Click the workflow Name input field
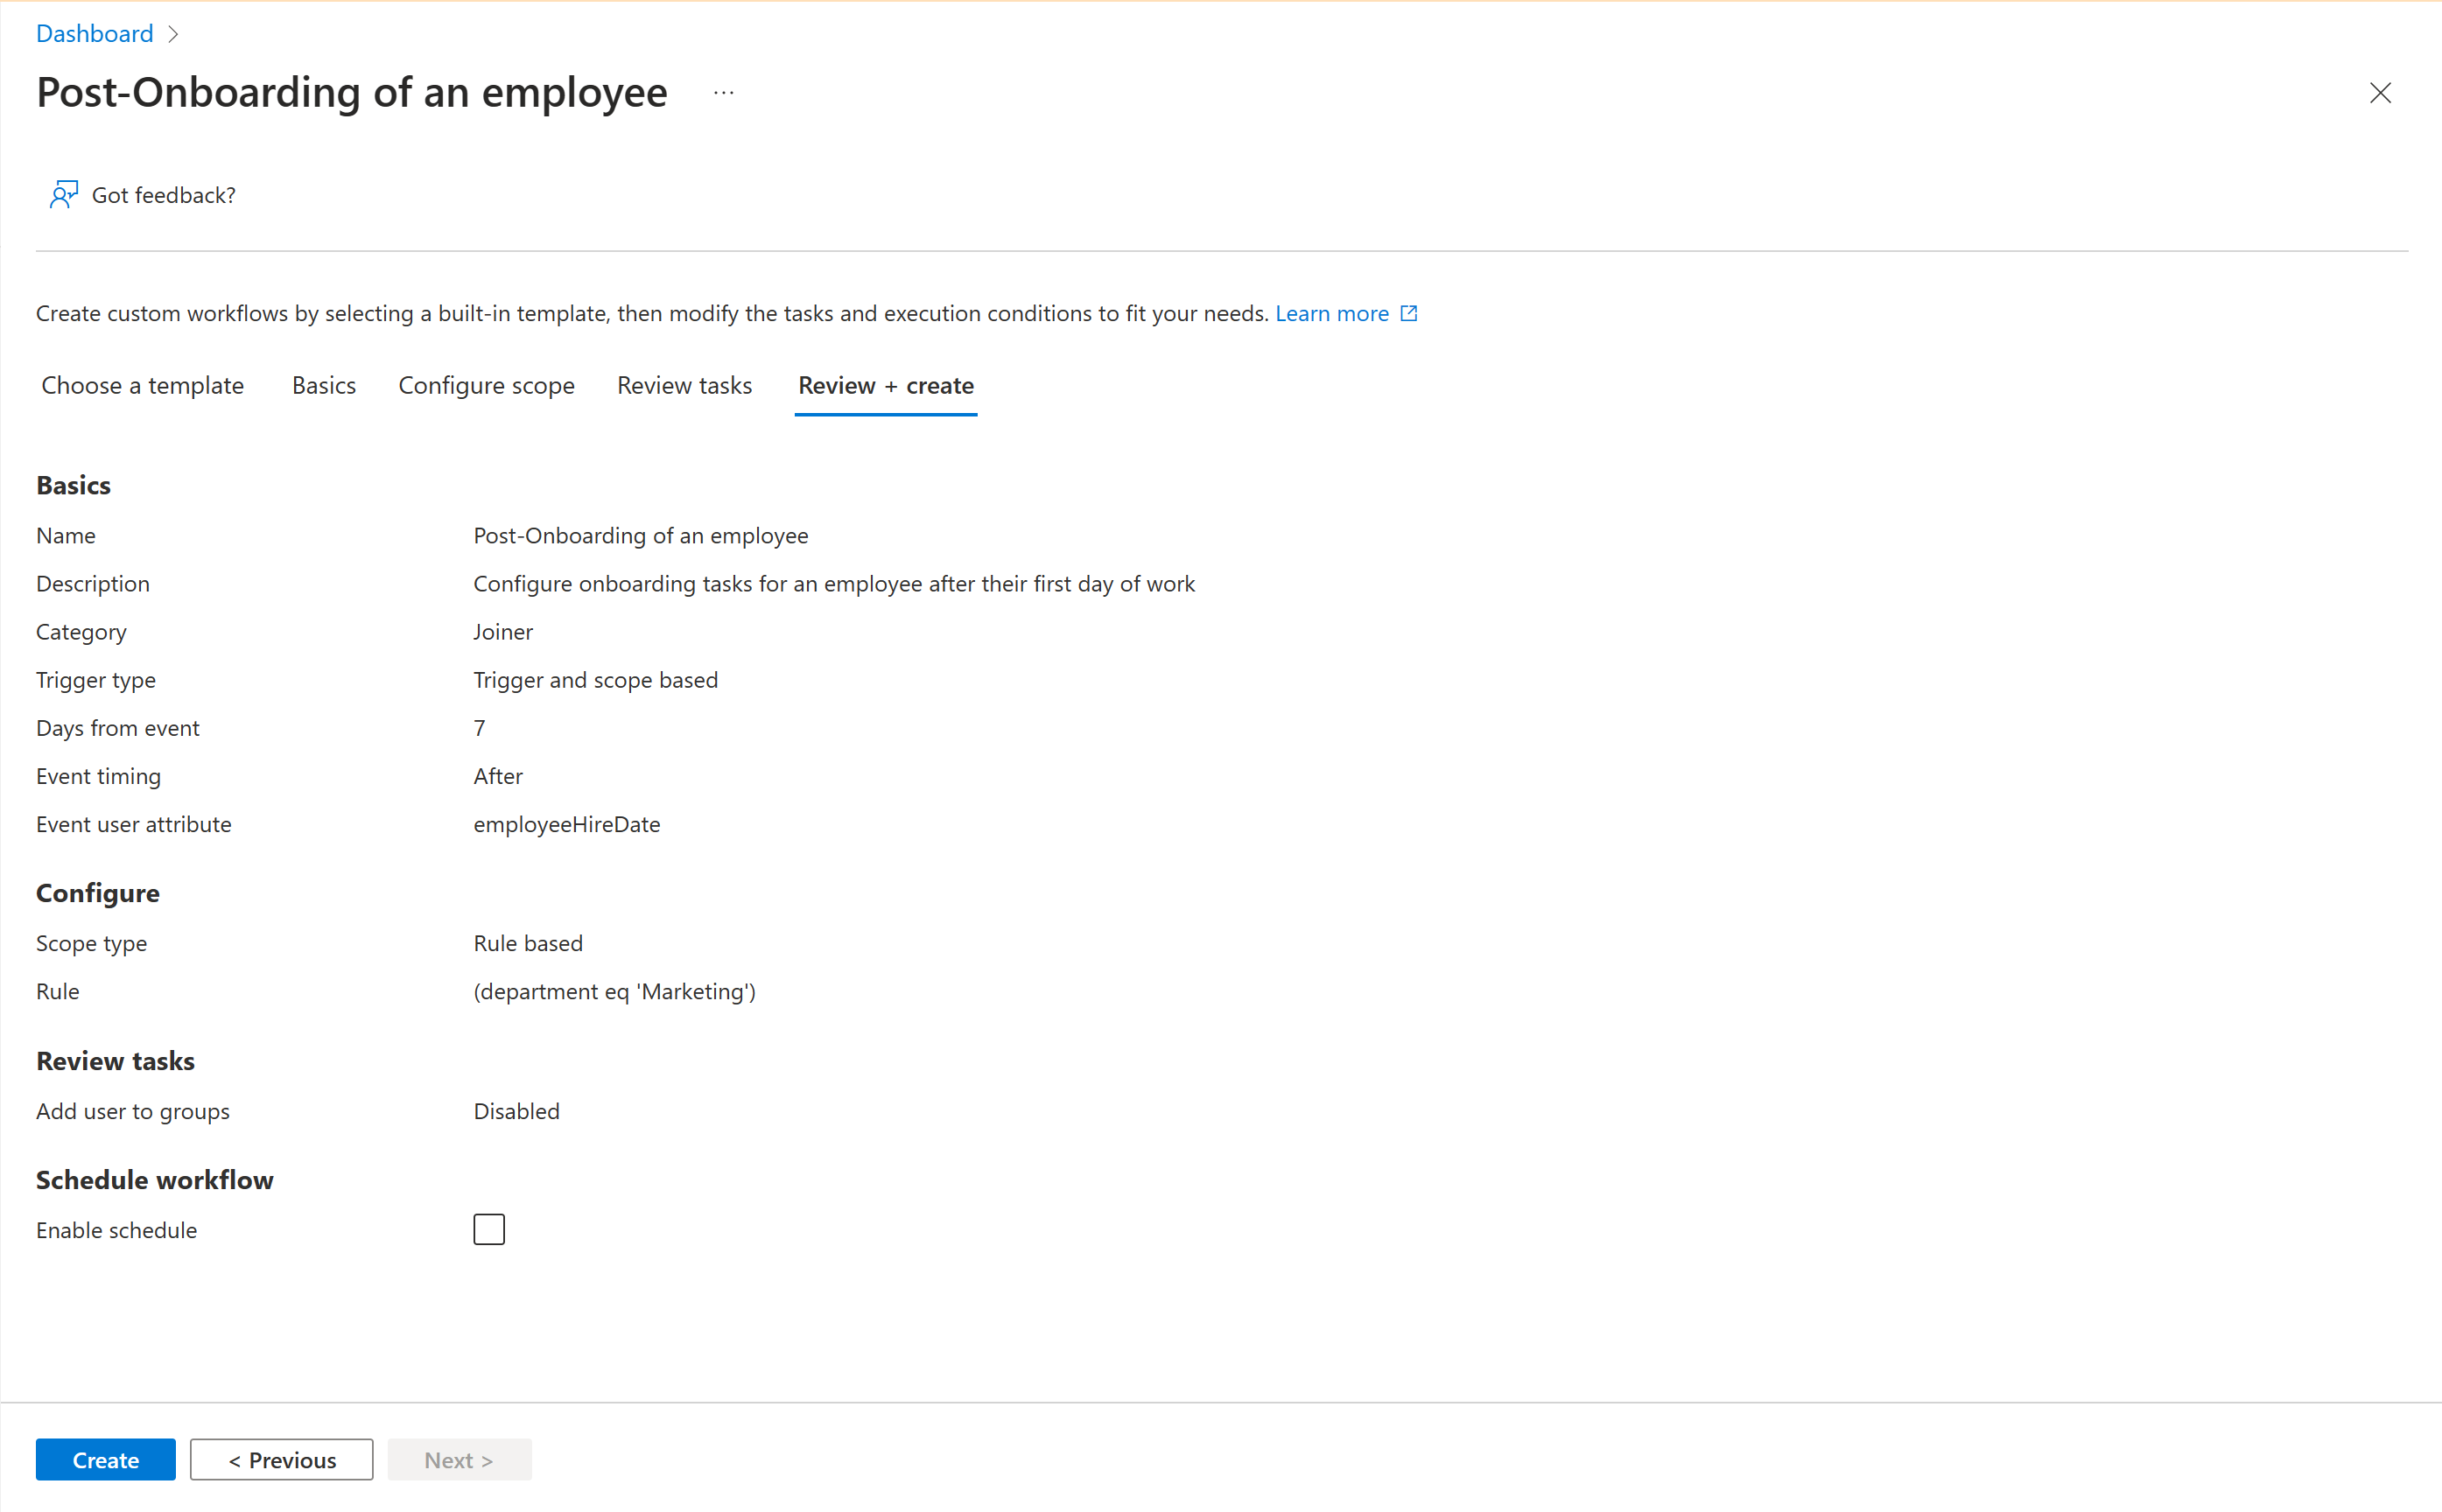Viewport: 2442px width, 1512px height. click(x=642, y=535)
